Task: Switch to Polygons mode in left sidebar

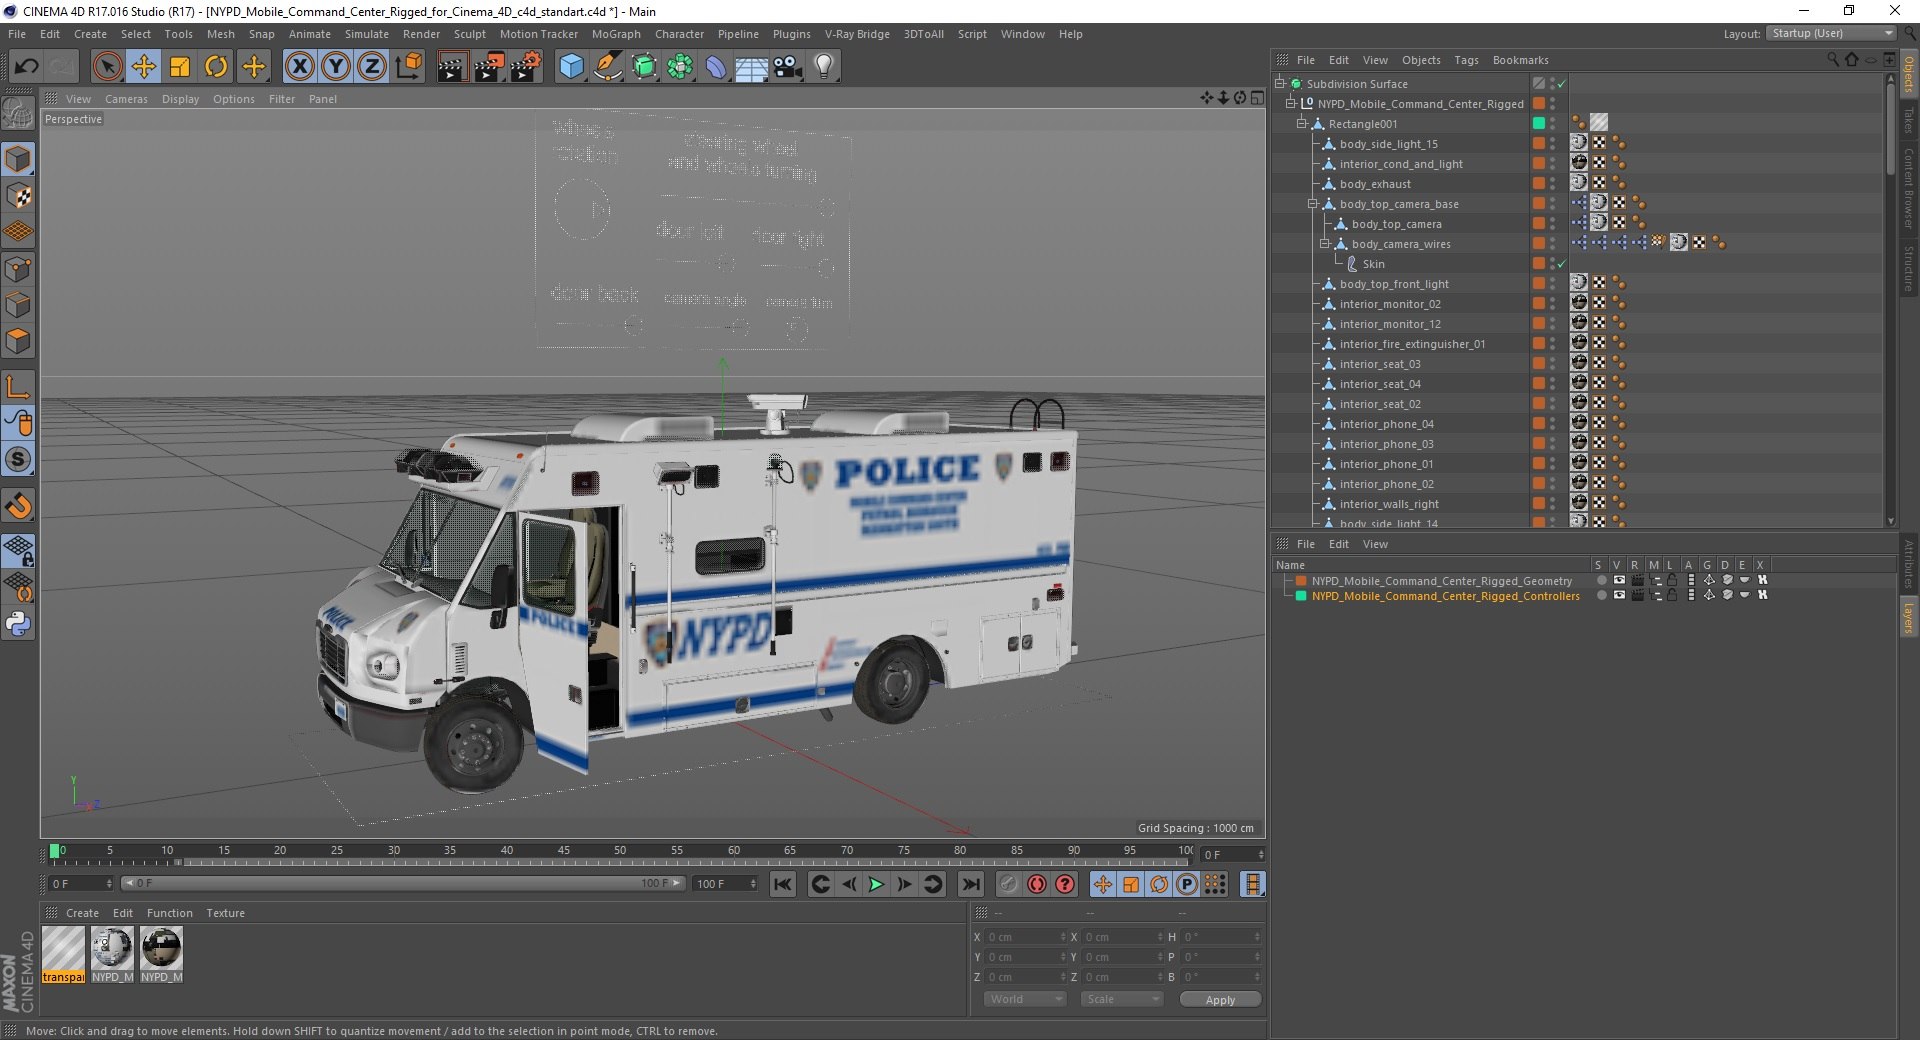Action: click(x=18, y=341)
